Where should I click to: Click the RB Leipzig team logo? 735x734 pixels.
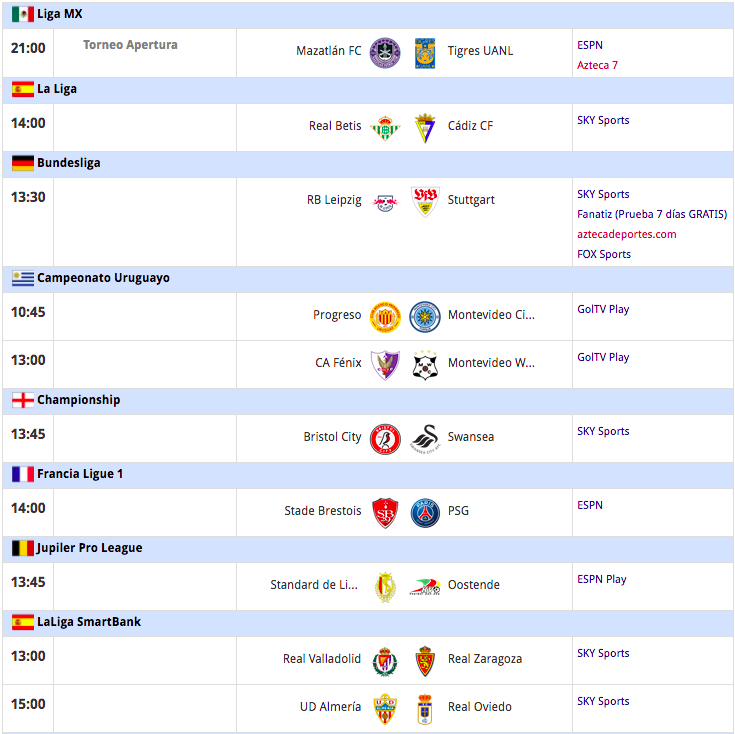tap(385, 201)
